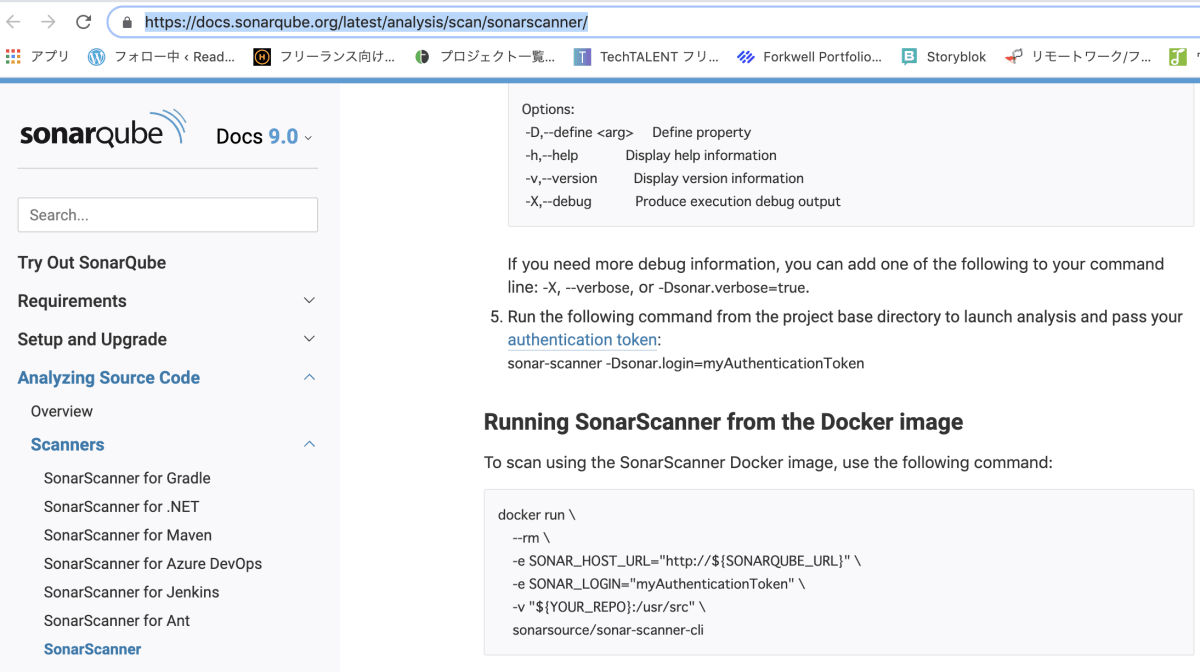Click the 'Options:' label in code block
The width and height of the screenshot is (1200, 672).
tap(548, 109)
